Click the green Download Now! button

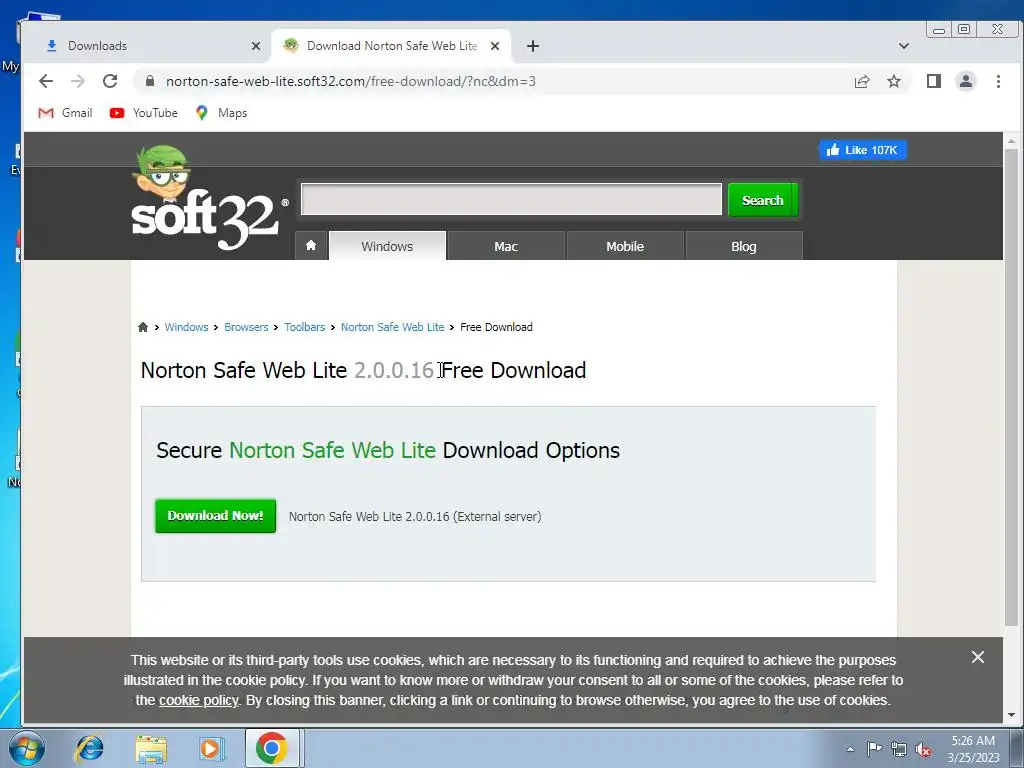click(216, 516)
